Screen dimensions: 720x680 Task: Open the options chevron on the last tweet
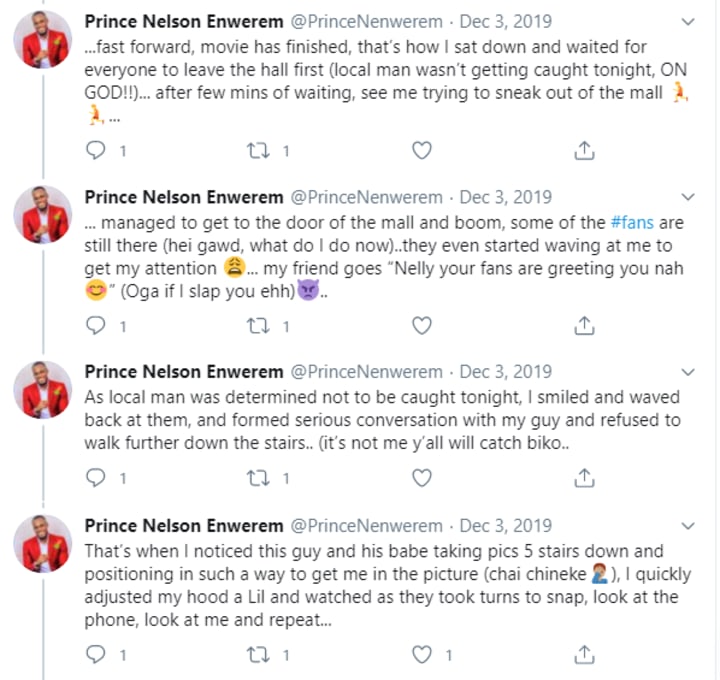point(689,525)
